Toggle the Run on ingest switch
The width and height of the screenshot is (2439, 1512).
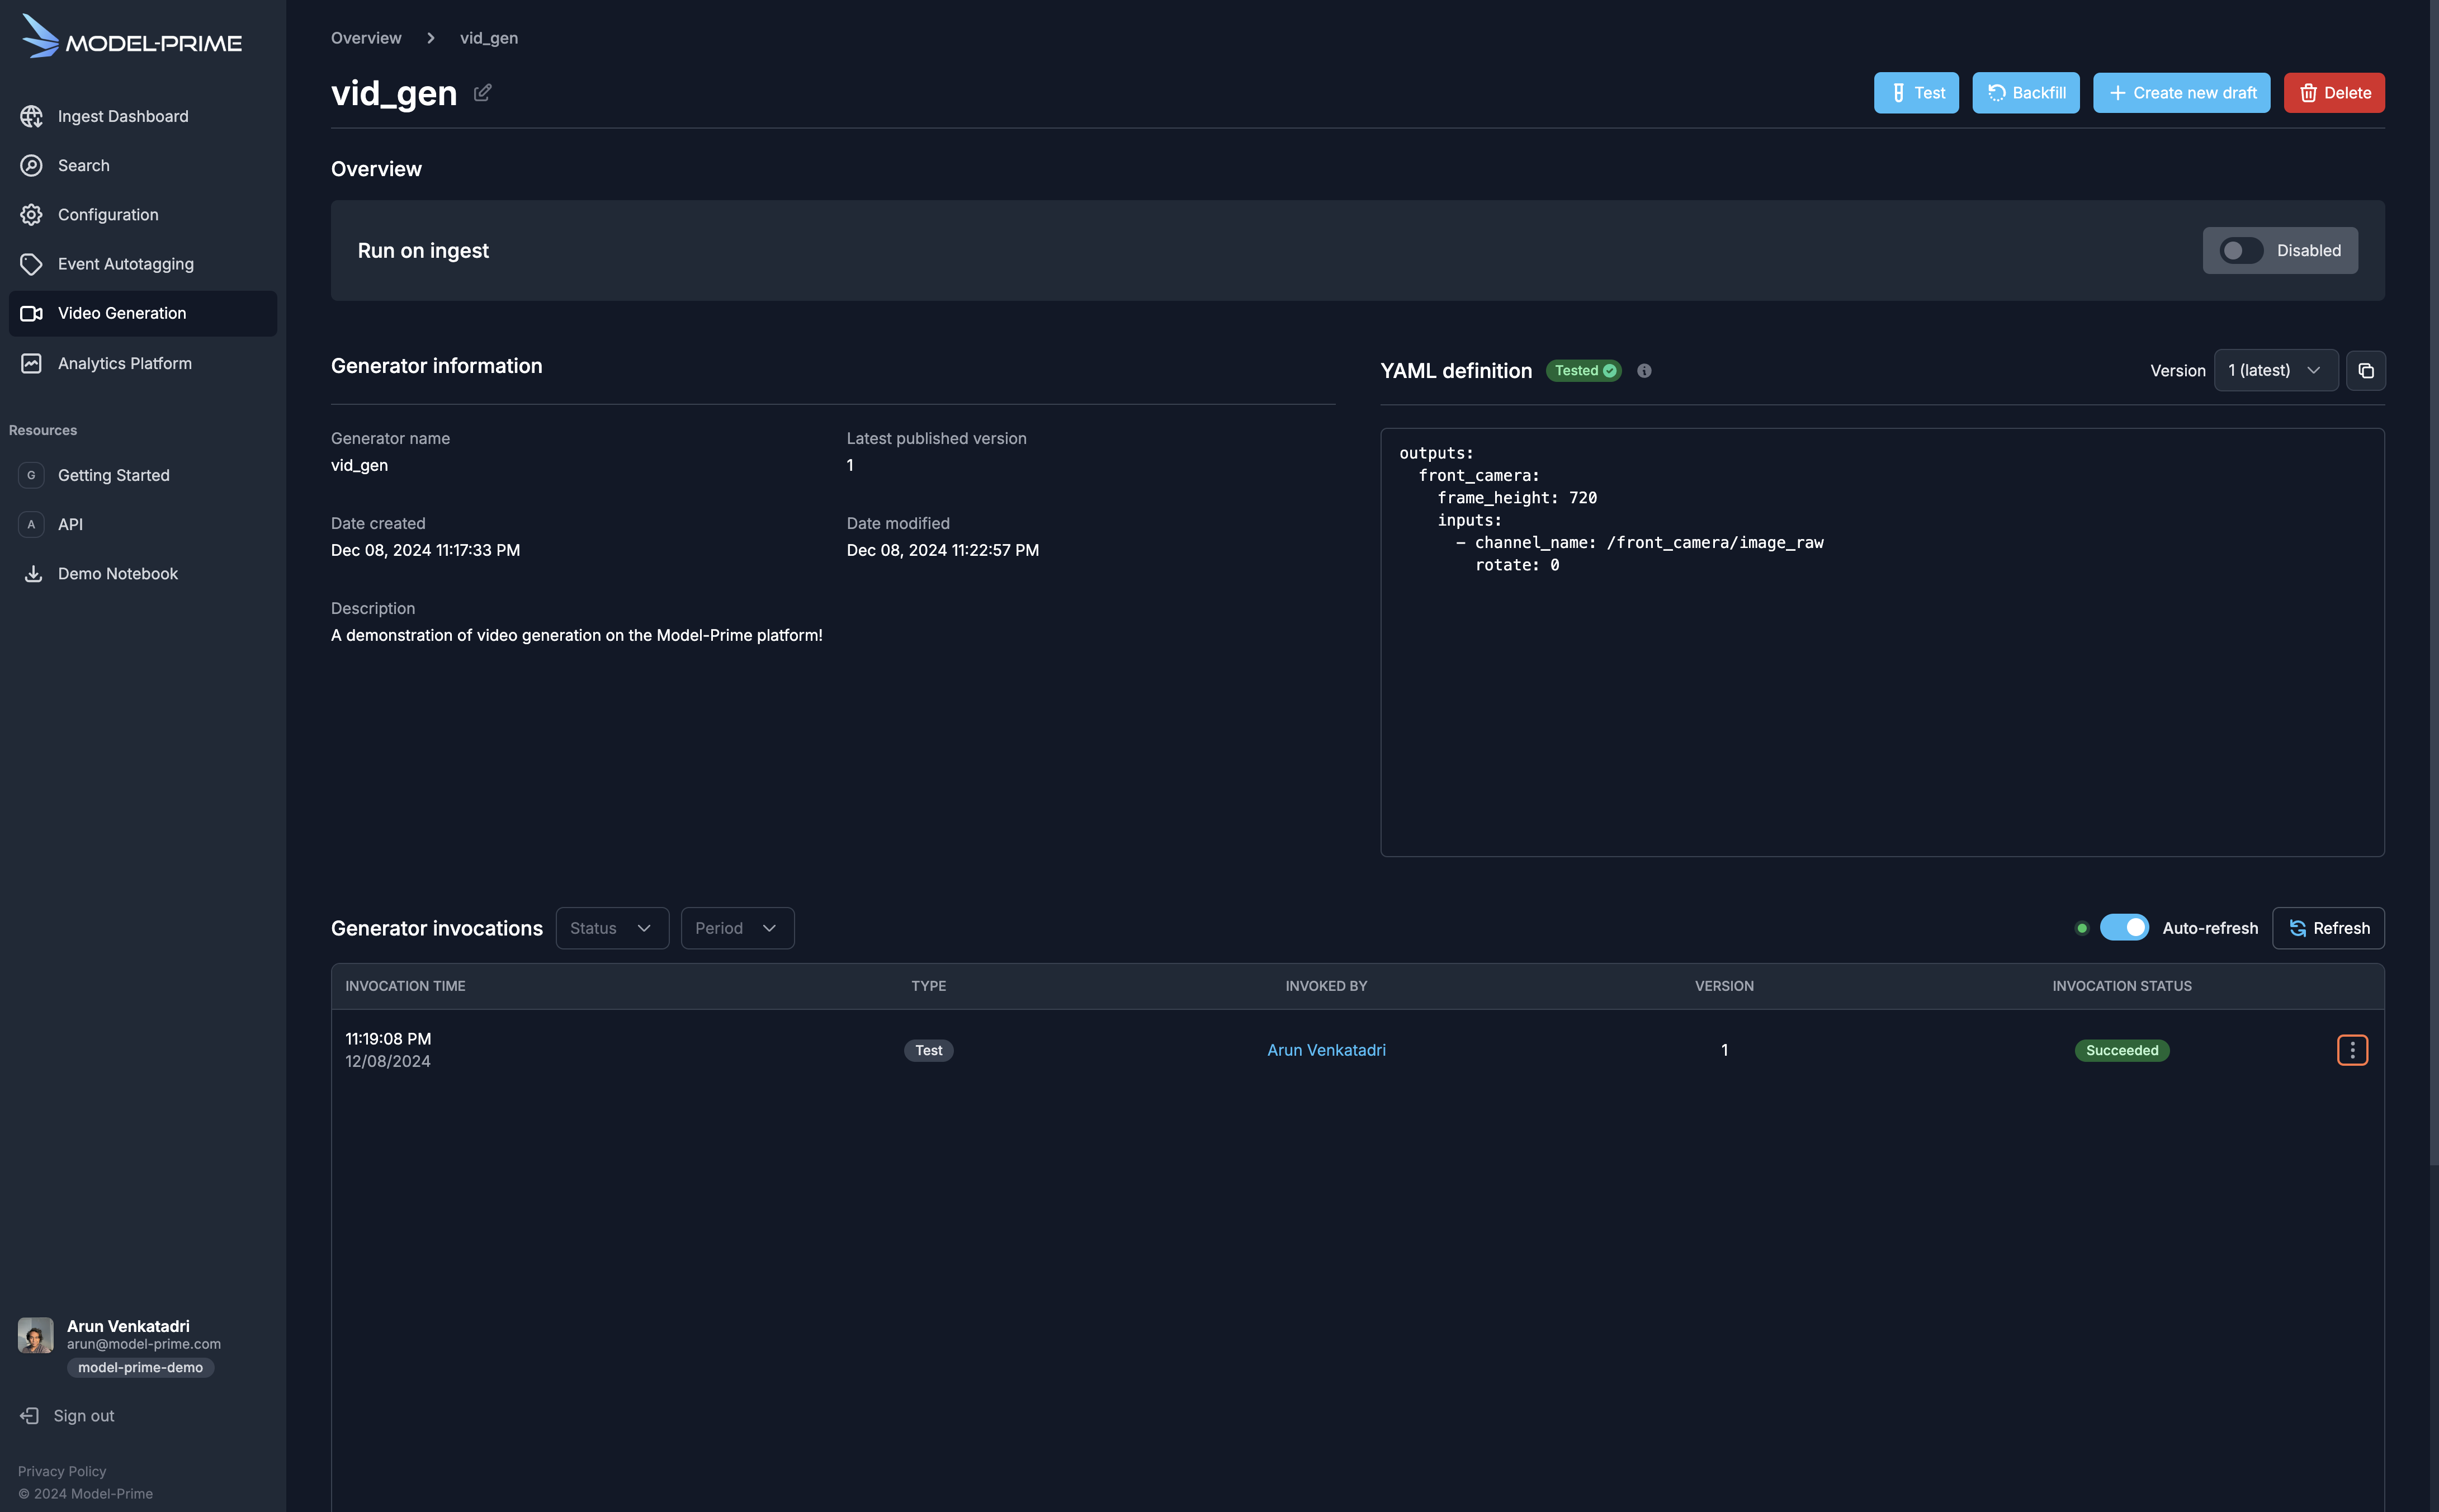click(2241, 250)
